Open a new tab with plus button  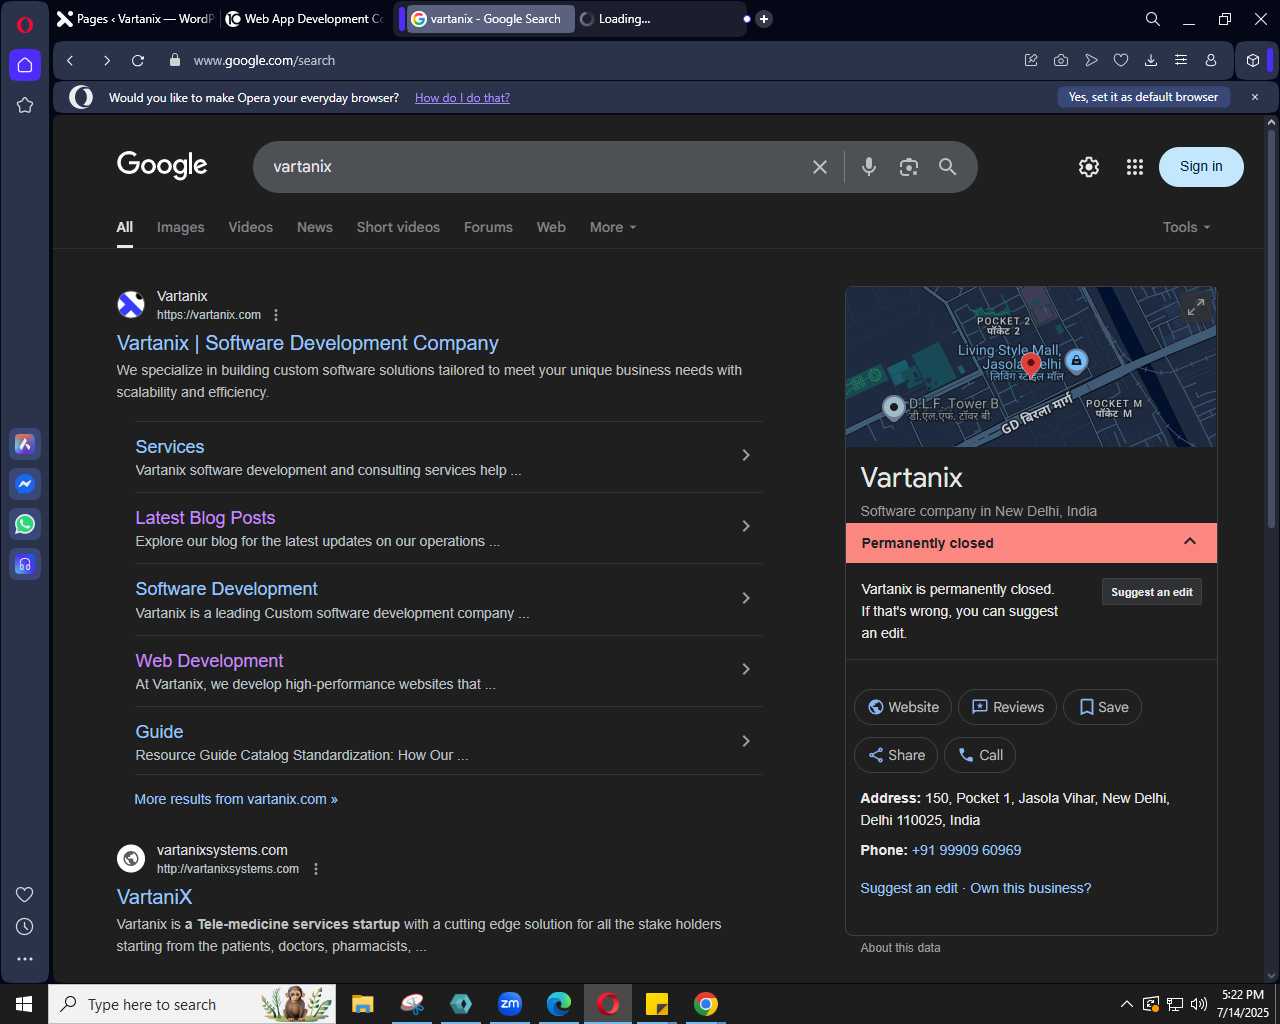[764, 19]
